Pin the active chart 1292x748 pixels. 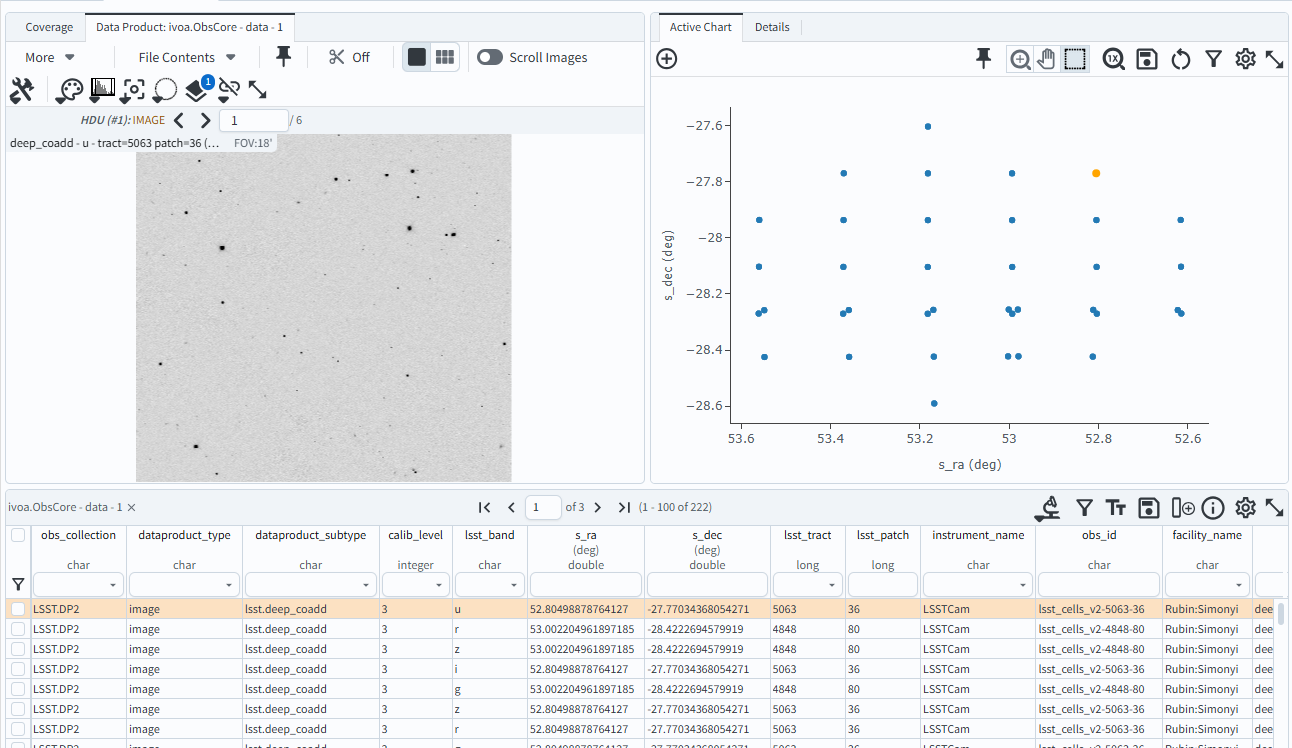[984, 59]
